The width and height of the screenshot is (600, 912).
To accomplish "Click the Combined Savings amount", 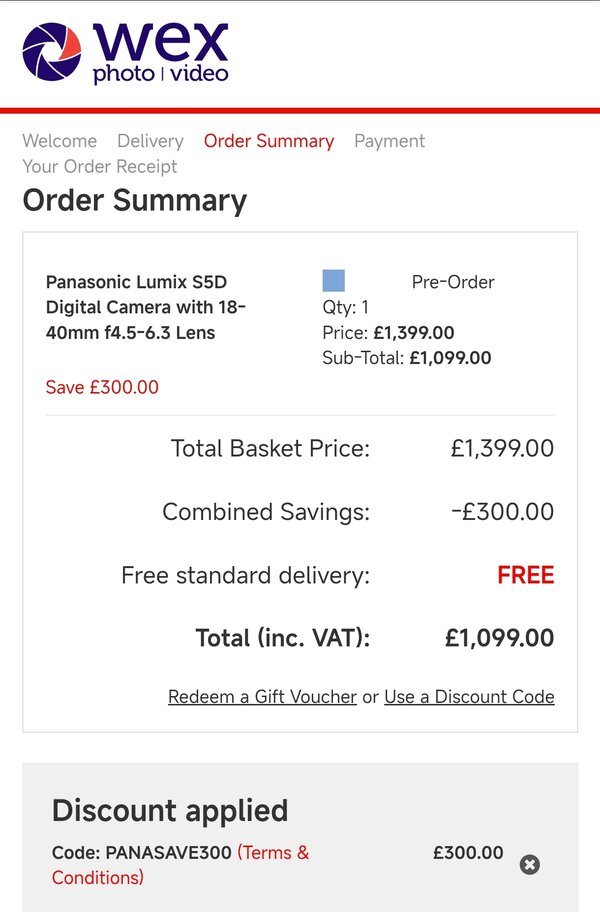I will tap(502, 512).
